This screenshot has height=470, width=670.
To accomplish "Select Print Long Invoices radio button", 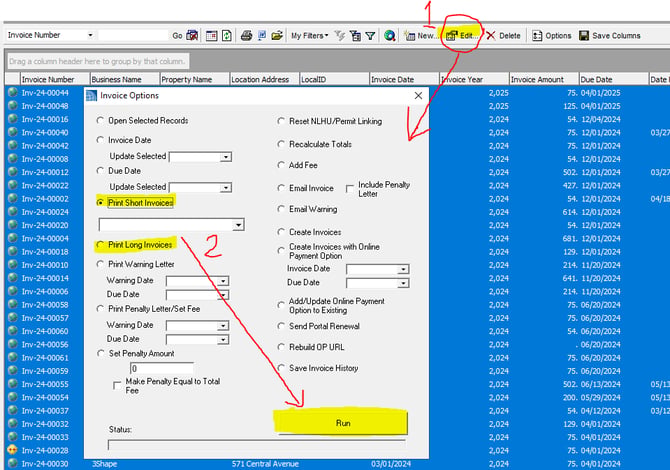I will pyautogui.click(x=100, y=245).
